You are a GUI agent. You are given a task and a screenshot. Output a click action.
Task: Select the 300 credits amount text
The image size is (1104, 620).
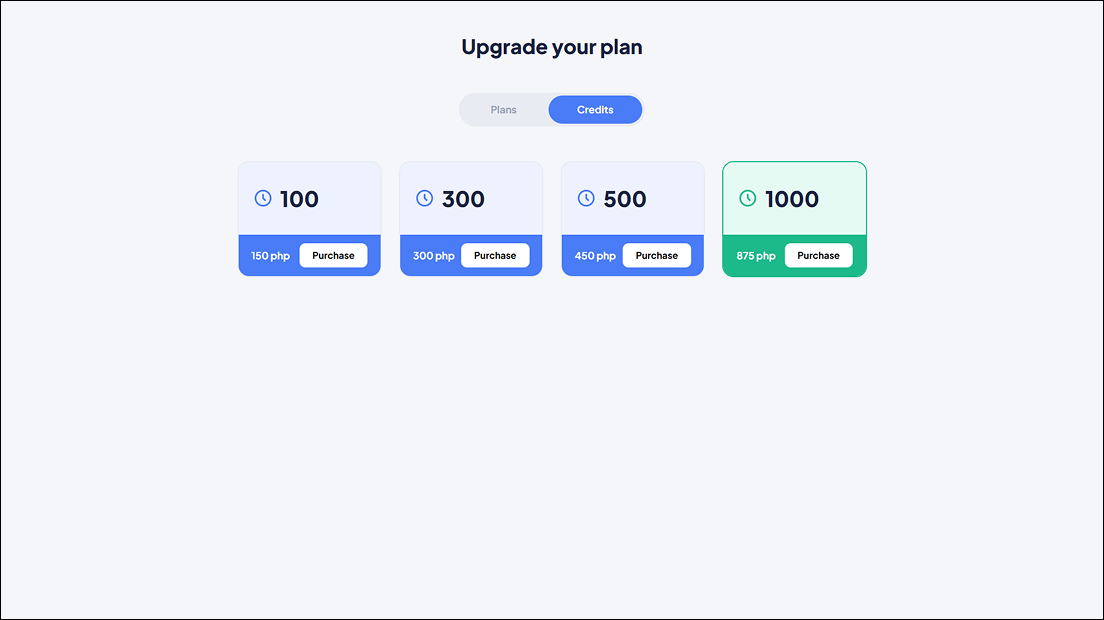click(x=463, y=199)
